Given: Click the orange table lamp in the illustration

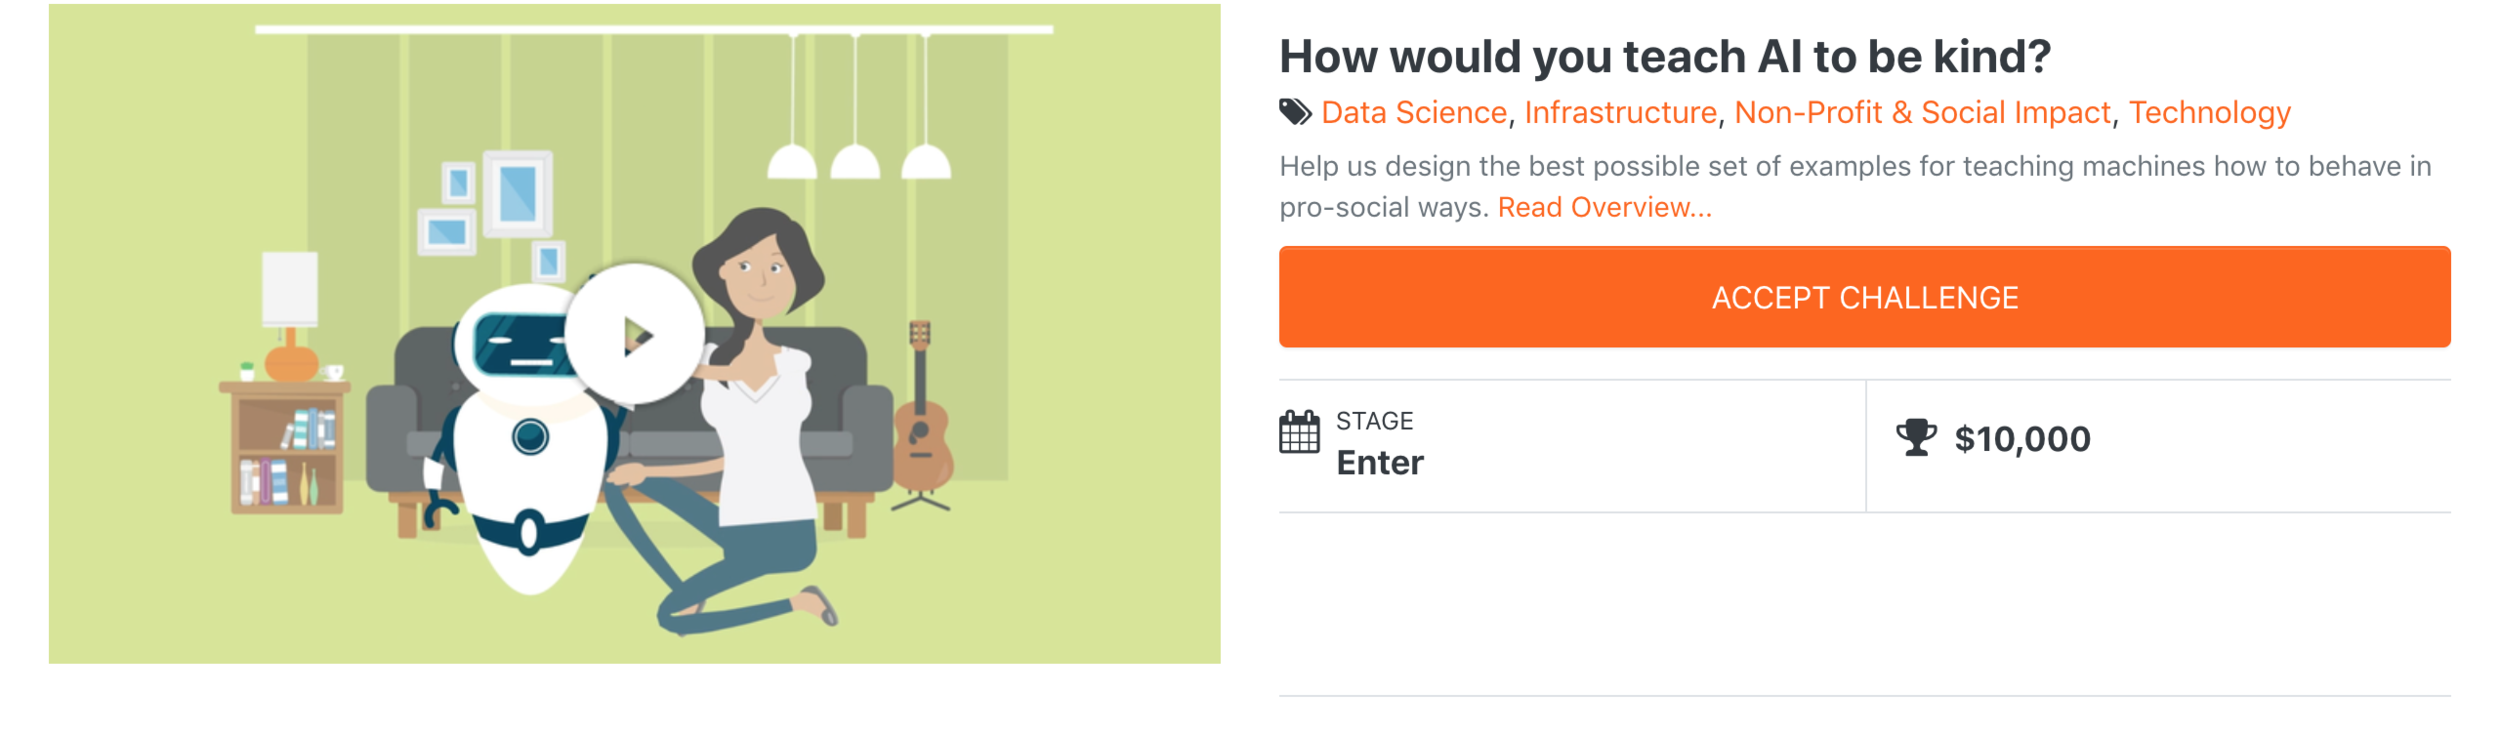Looking at the screenshot, I should [290, 320].
